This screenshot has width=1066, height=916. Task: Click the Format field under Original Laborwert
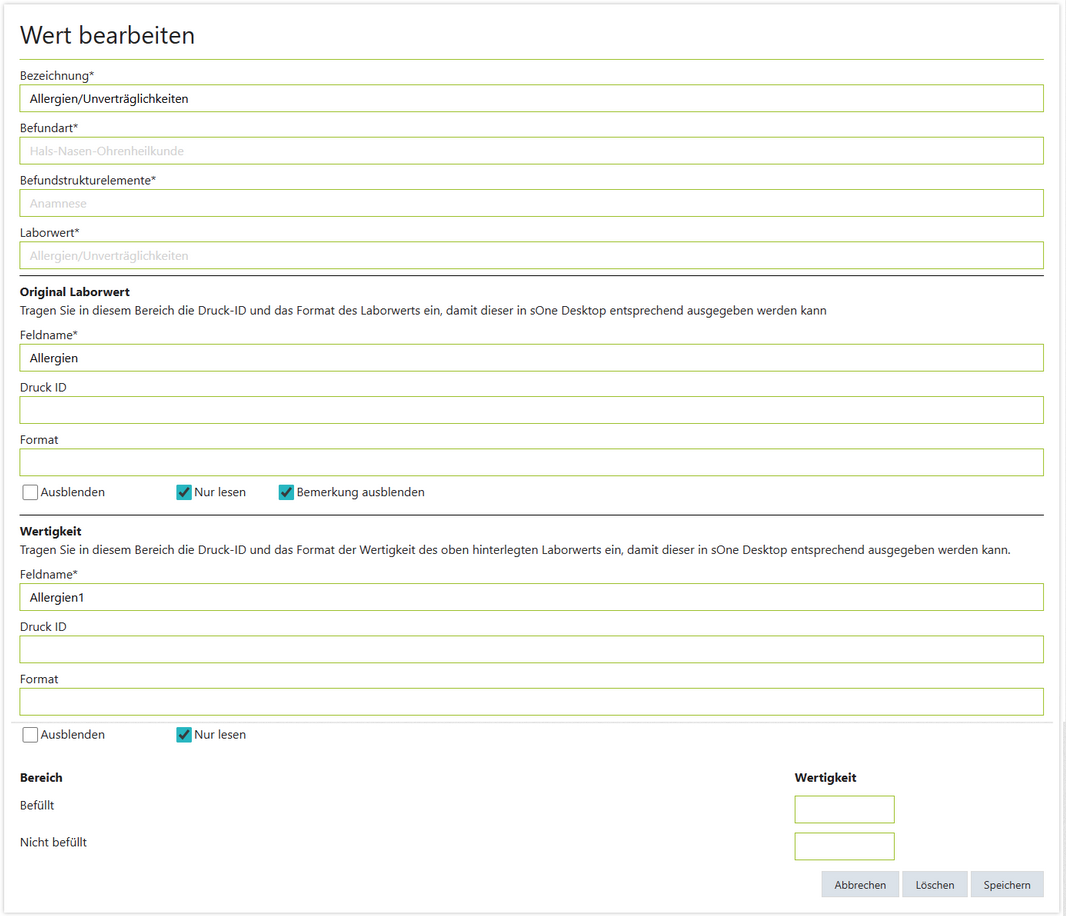[x=531, y=462]
